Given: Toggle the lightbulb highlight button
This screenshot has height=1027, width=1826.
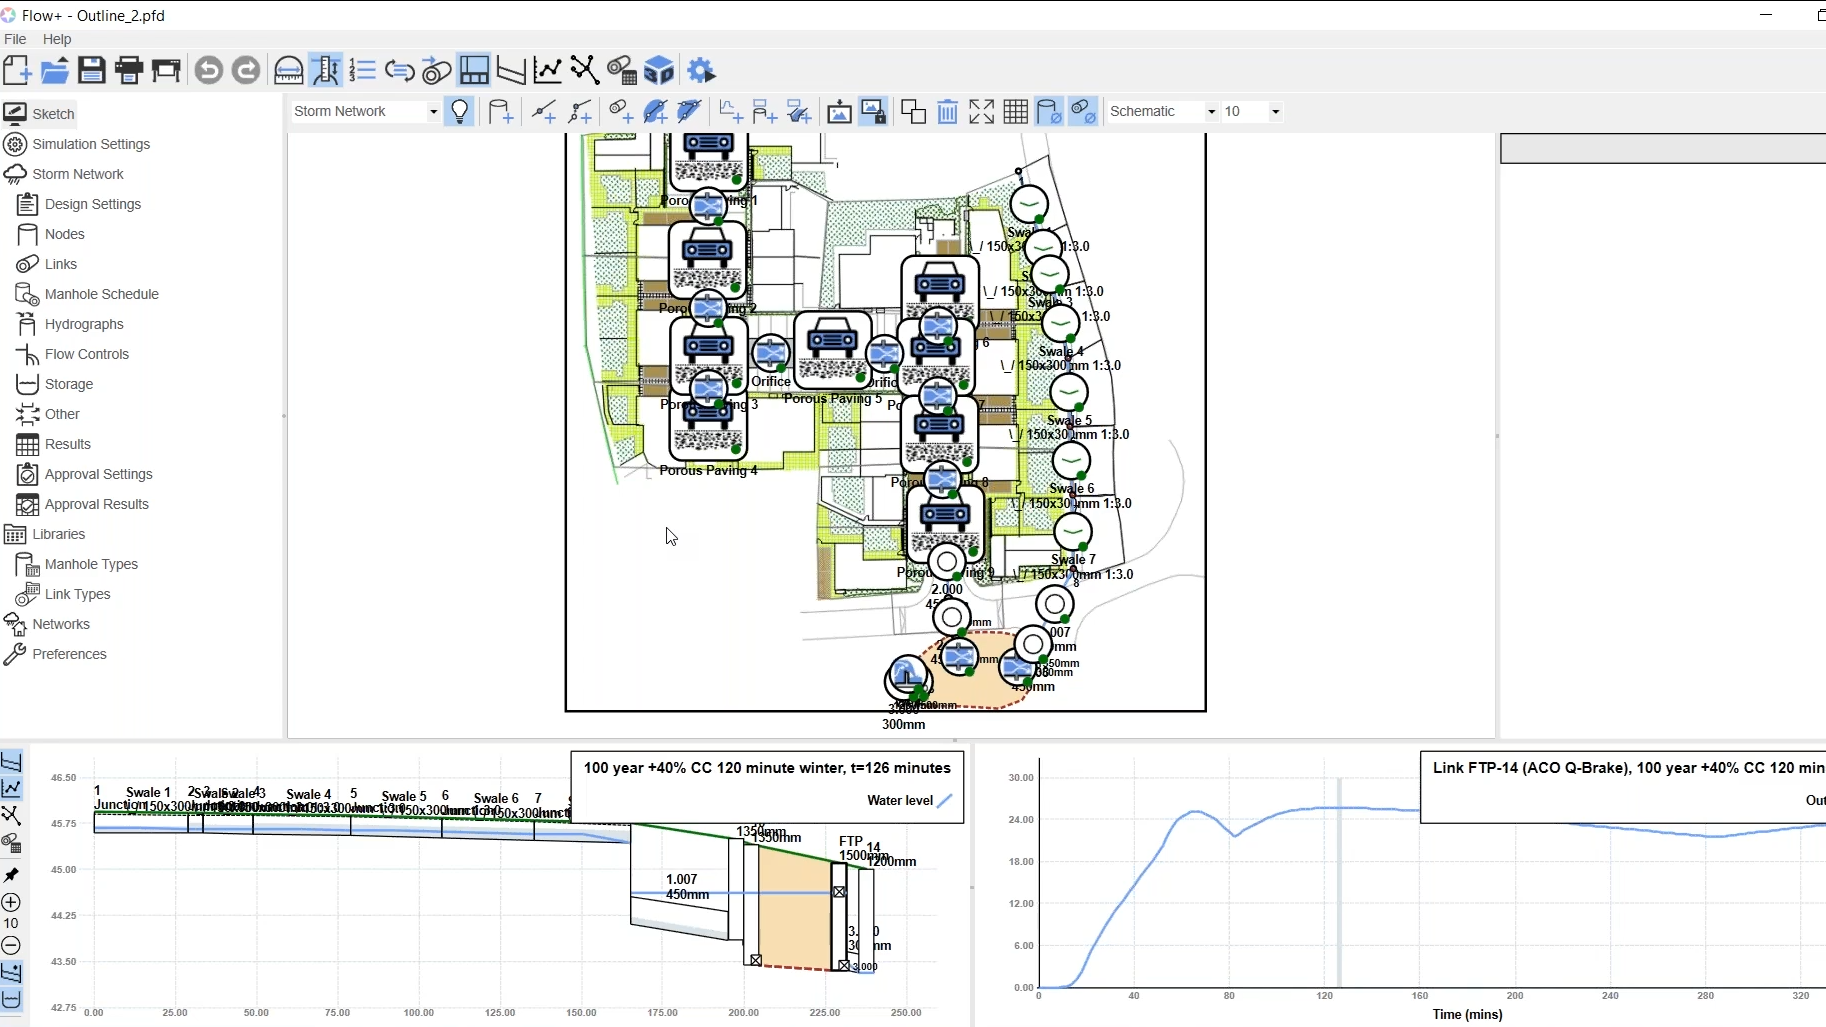Looking at the screenshot, I should coord(460,112).
